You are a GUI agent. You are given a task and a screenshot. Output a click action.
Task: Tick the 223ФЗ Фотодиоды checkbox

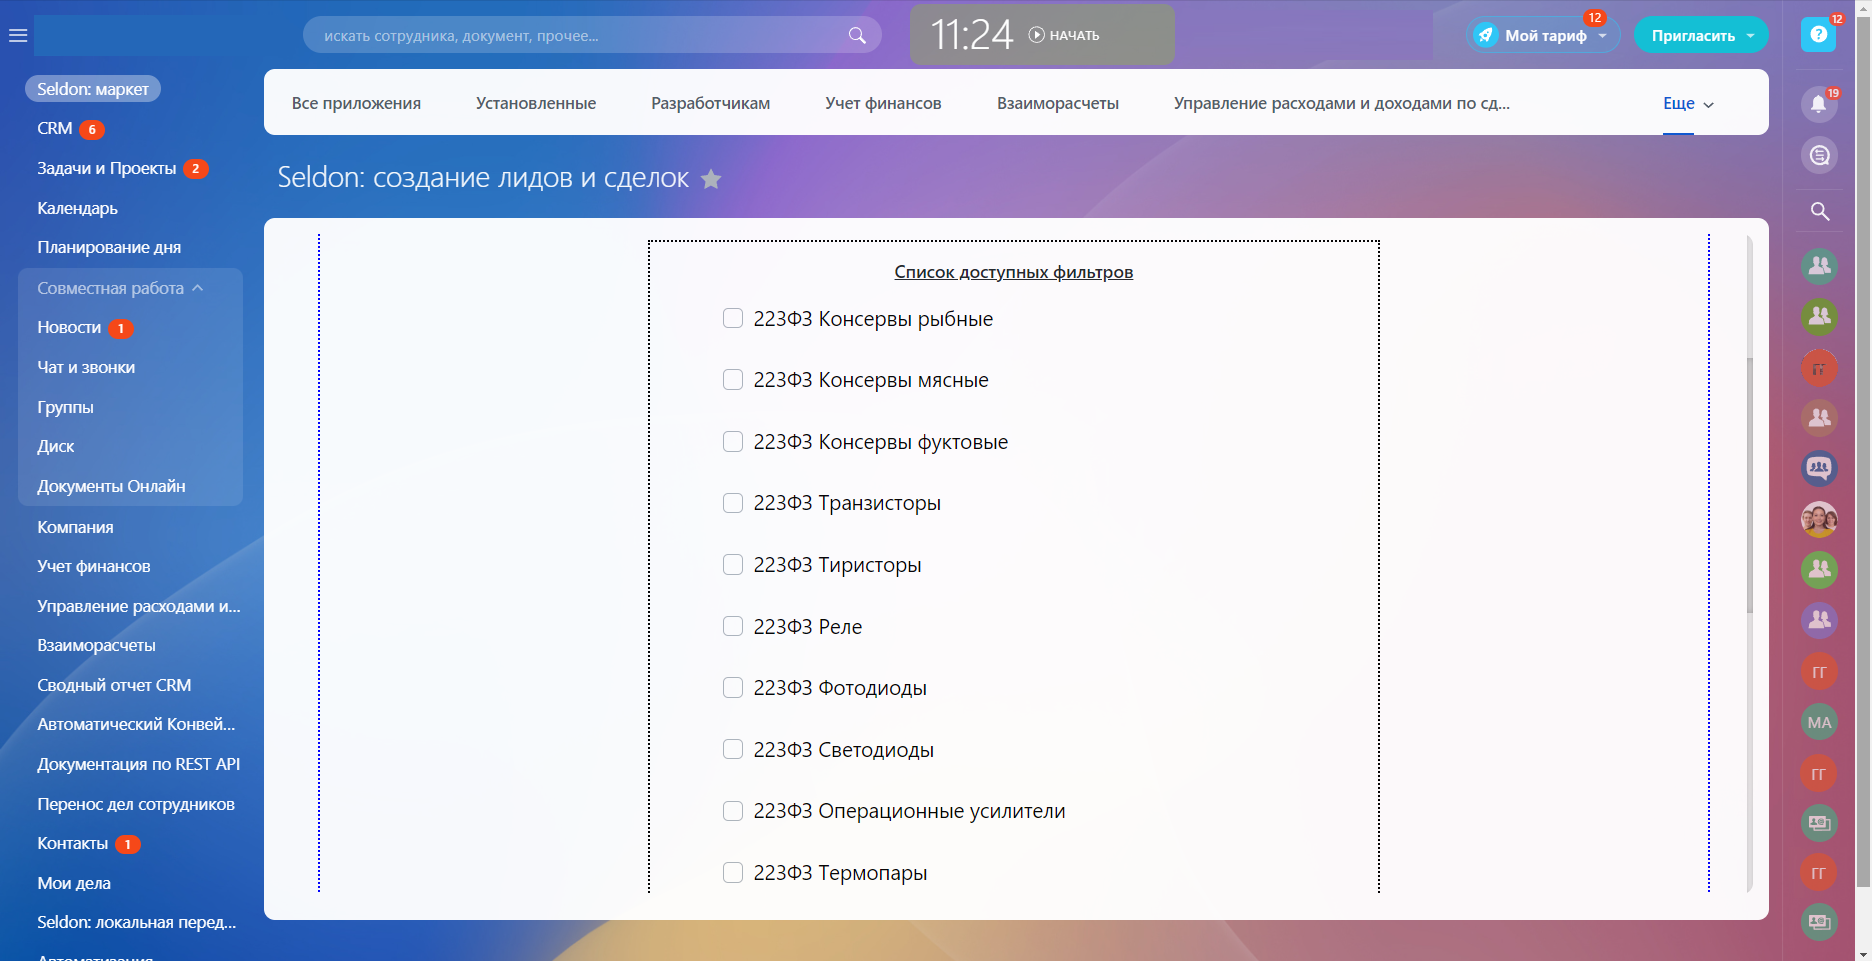733,687
